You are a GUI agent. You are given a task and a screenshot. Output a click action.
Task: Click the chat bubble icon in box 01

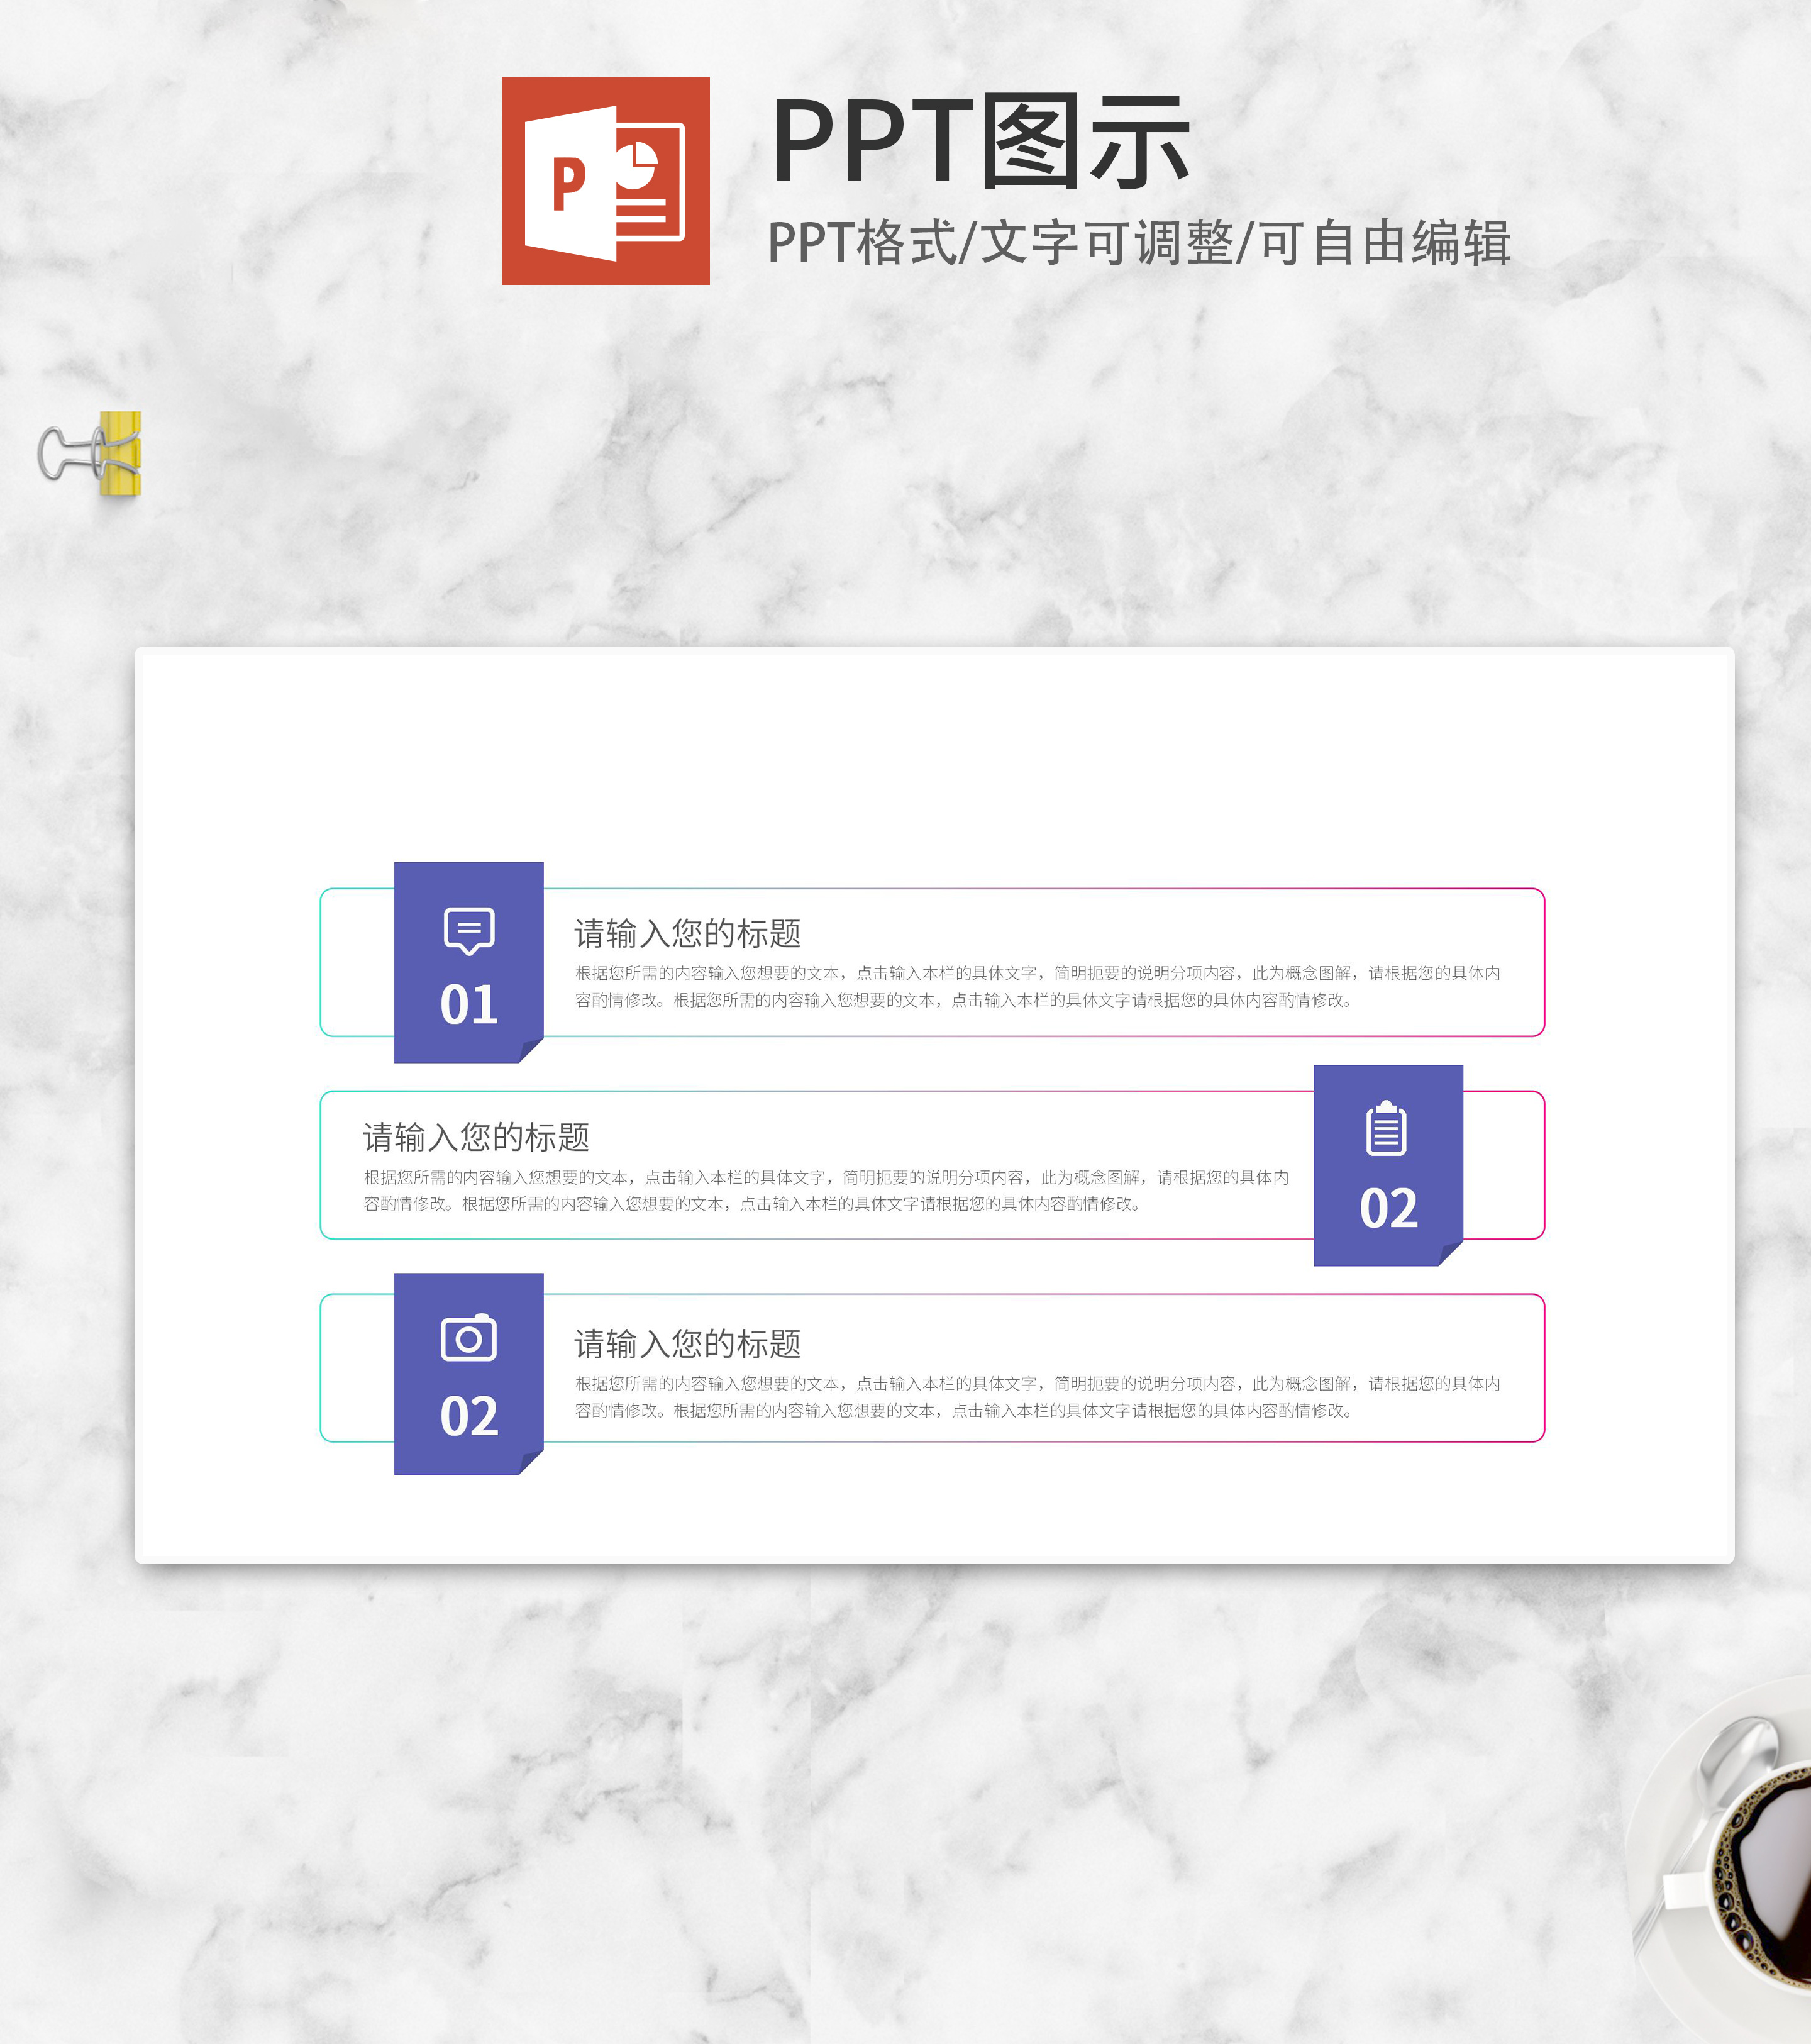tap(468, 930)
